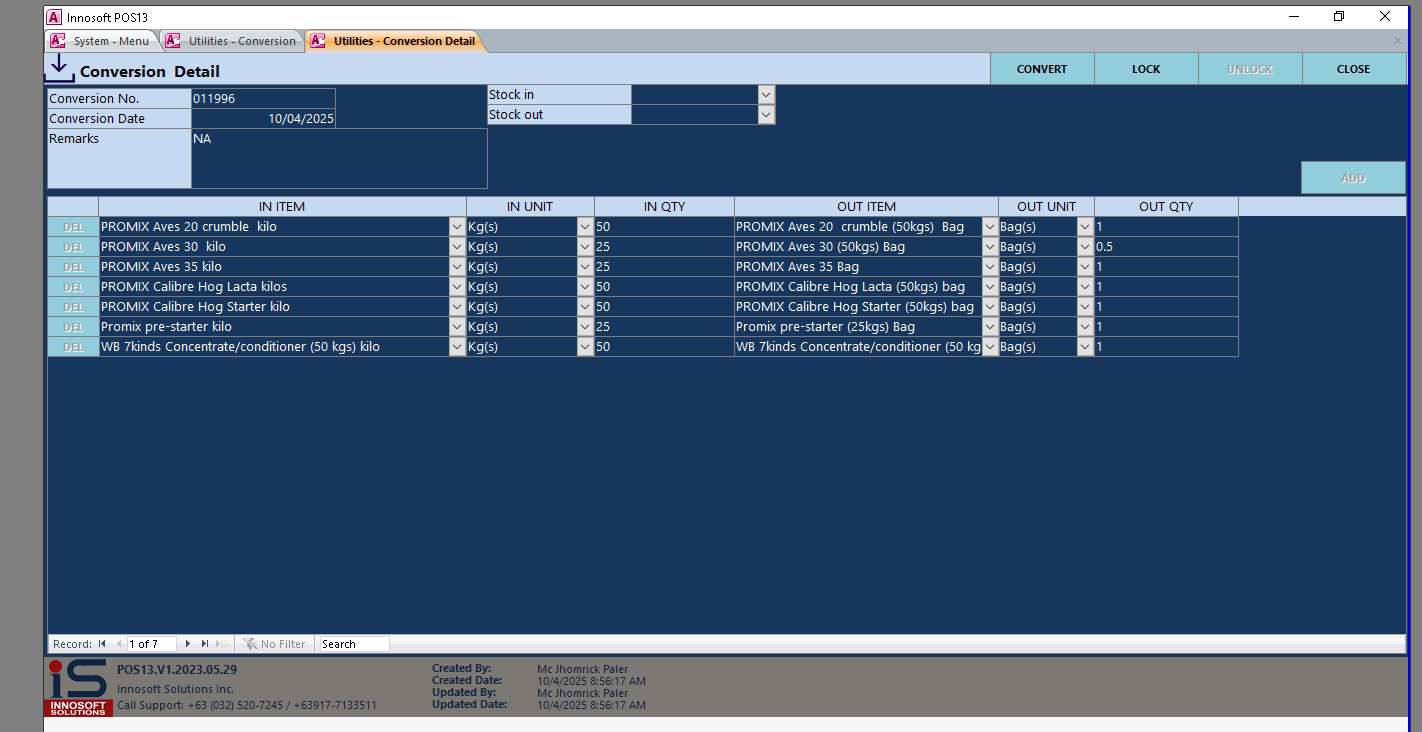Click the LOCK button
The width and height of the screenshot is (1422, 732).
pos(1146,69)
